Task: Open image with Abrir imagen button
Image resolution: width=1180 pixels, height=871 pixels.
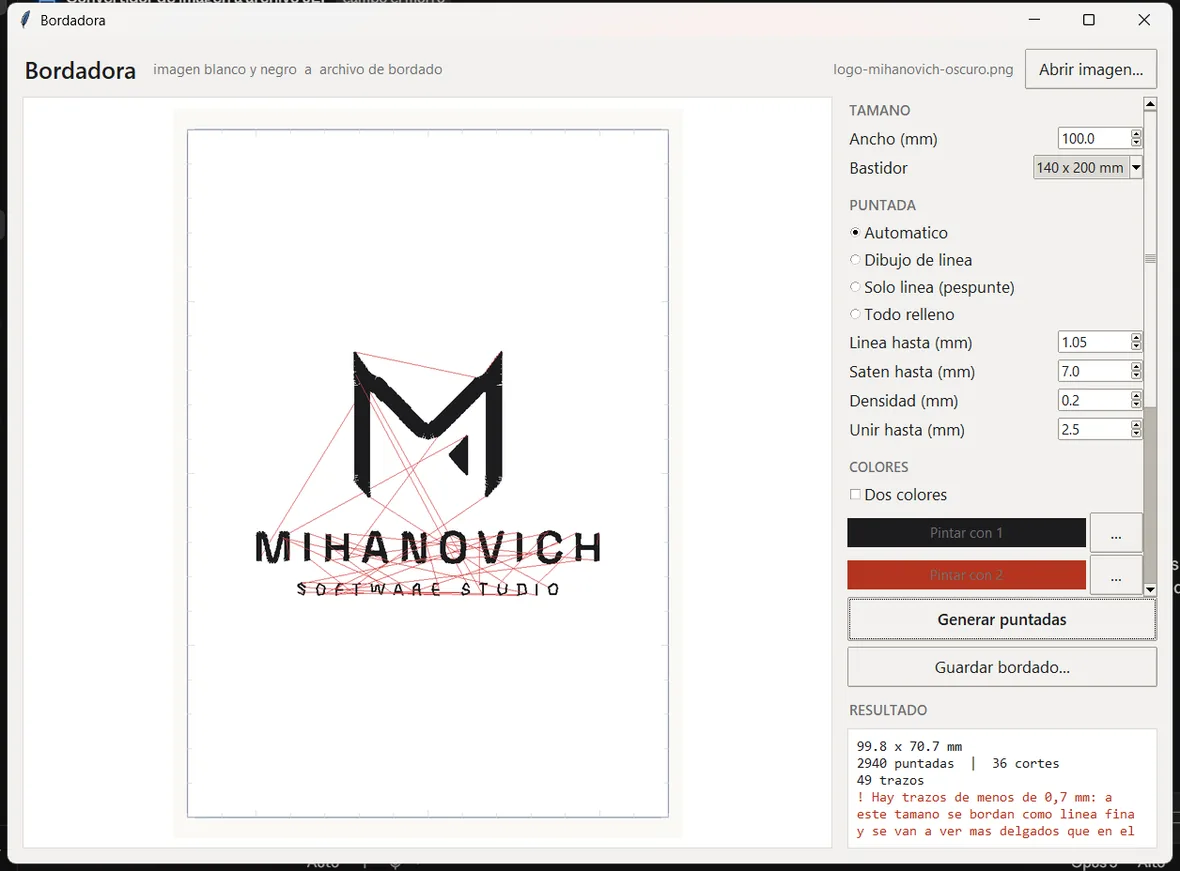Action: tap(1090, 69)
